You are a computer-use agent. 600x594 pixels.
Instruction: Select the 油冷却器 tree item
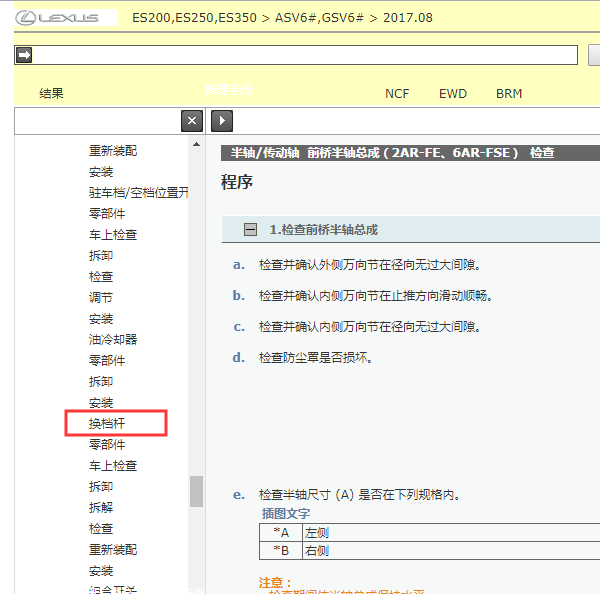coord(113,339)
